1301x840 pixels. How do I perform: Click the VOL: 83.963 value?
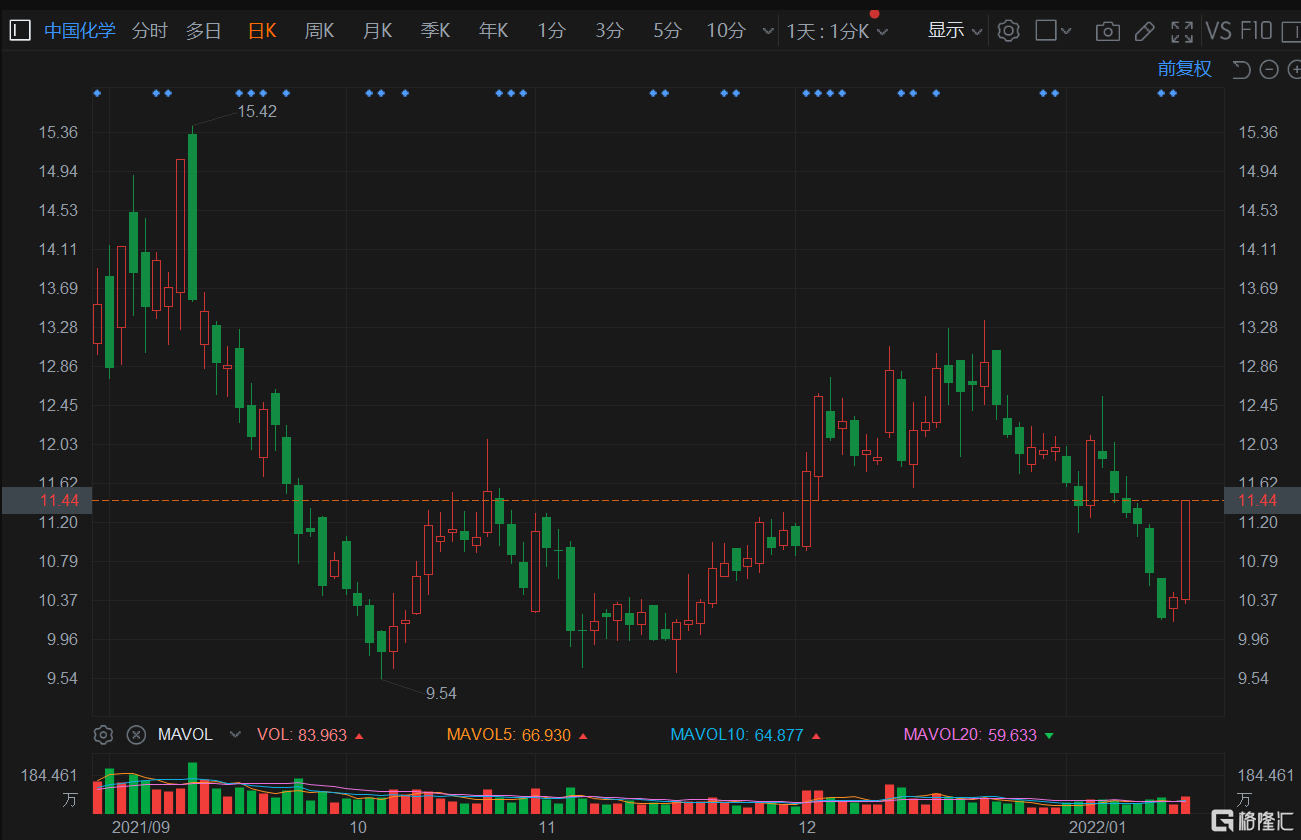(302, 735)
